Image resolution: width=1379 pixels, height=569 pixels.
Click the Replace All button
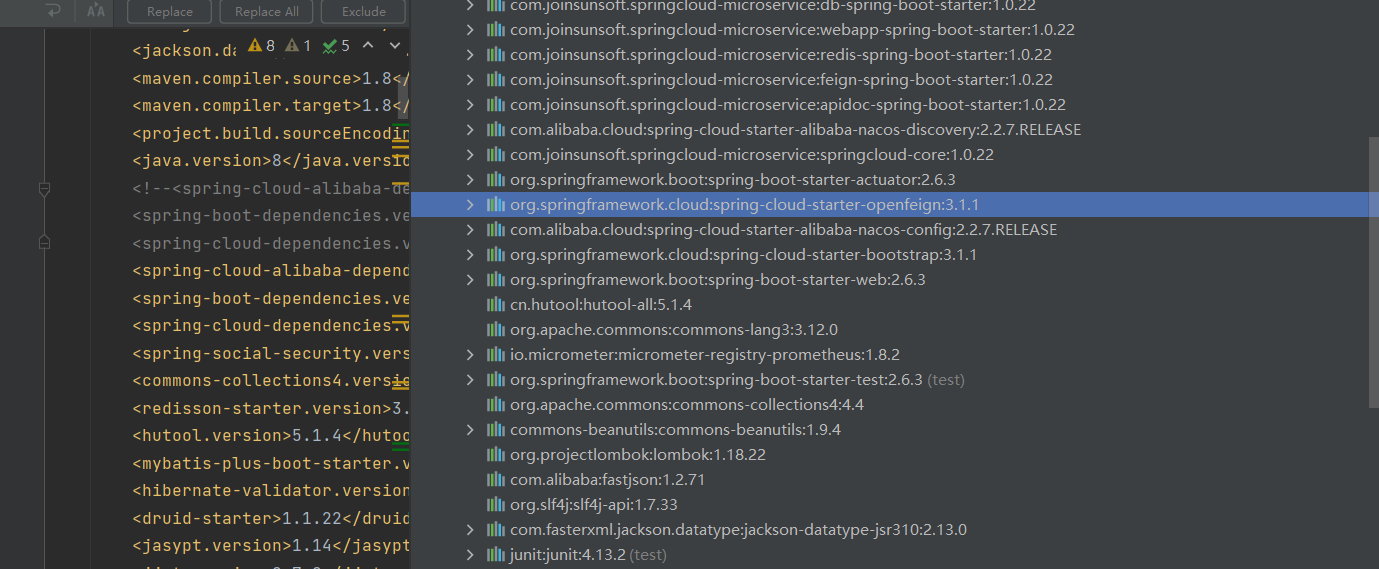click(266, 12)
